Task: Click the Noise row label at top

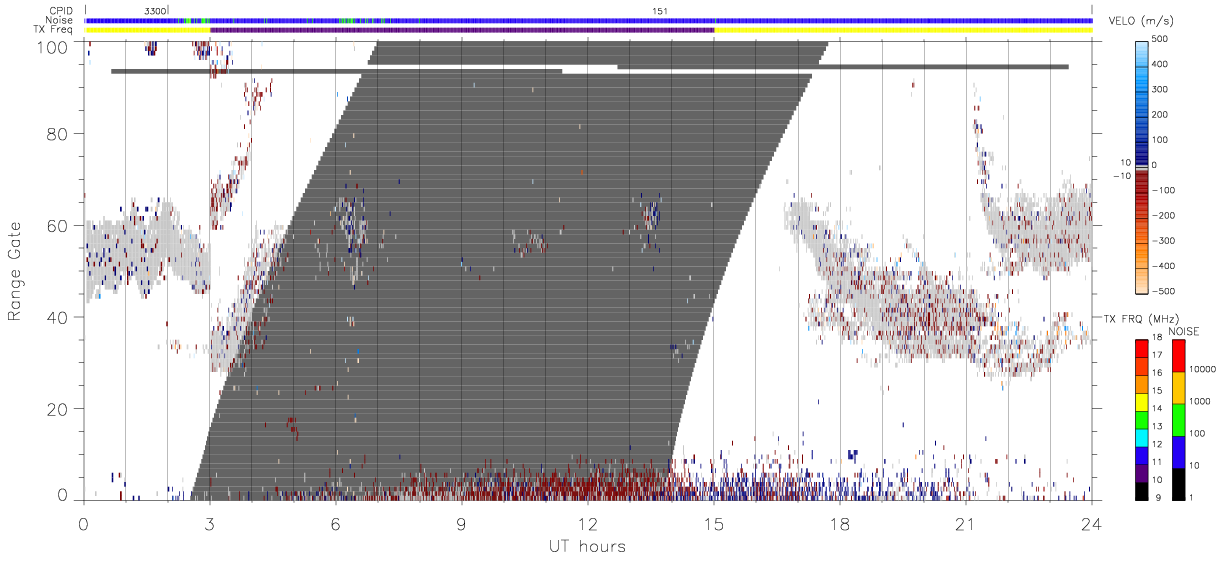Action: click(x=61, y=20)
